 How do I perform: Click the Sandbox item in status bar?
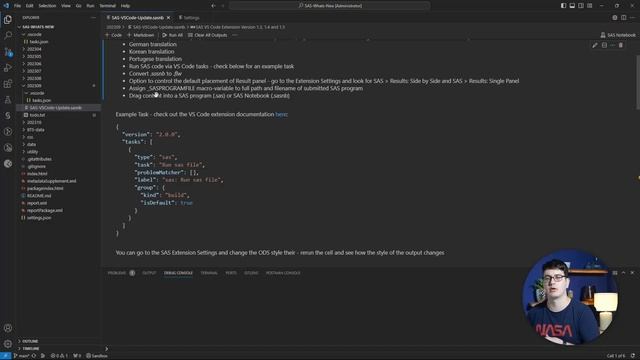point(97,356)
